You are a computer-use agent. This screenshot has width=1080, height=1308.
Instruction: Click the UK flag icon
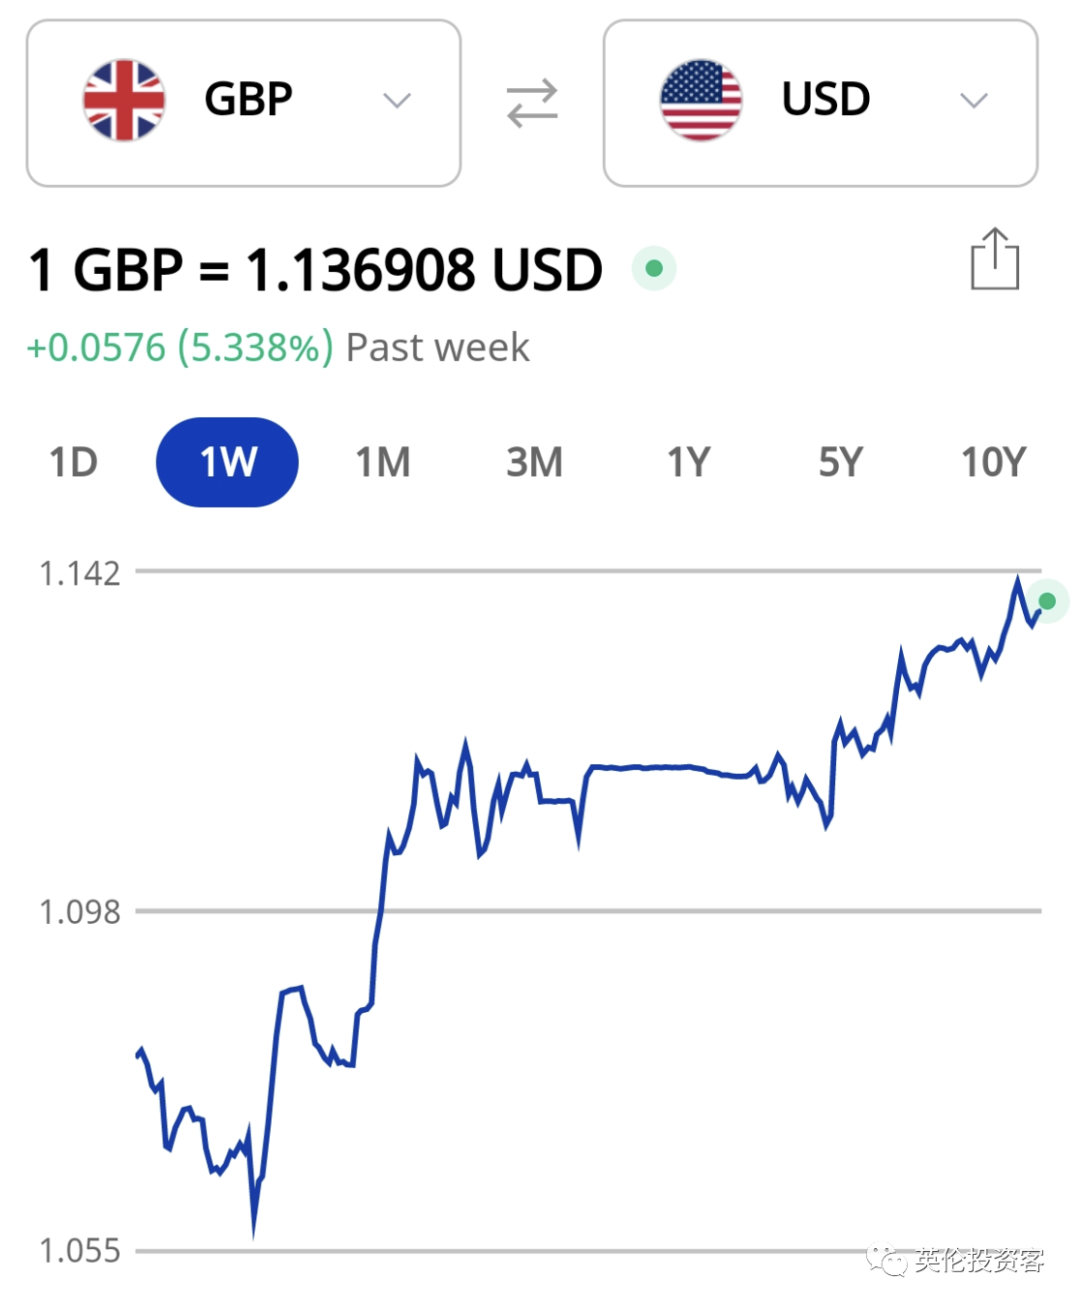tap(124, 100)
